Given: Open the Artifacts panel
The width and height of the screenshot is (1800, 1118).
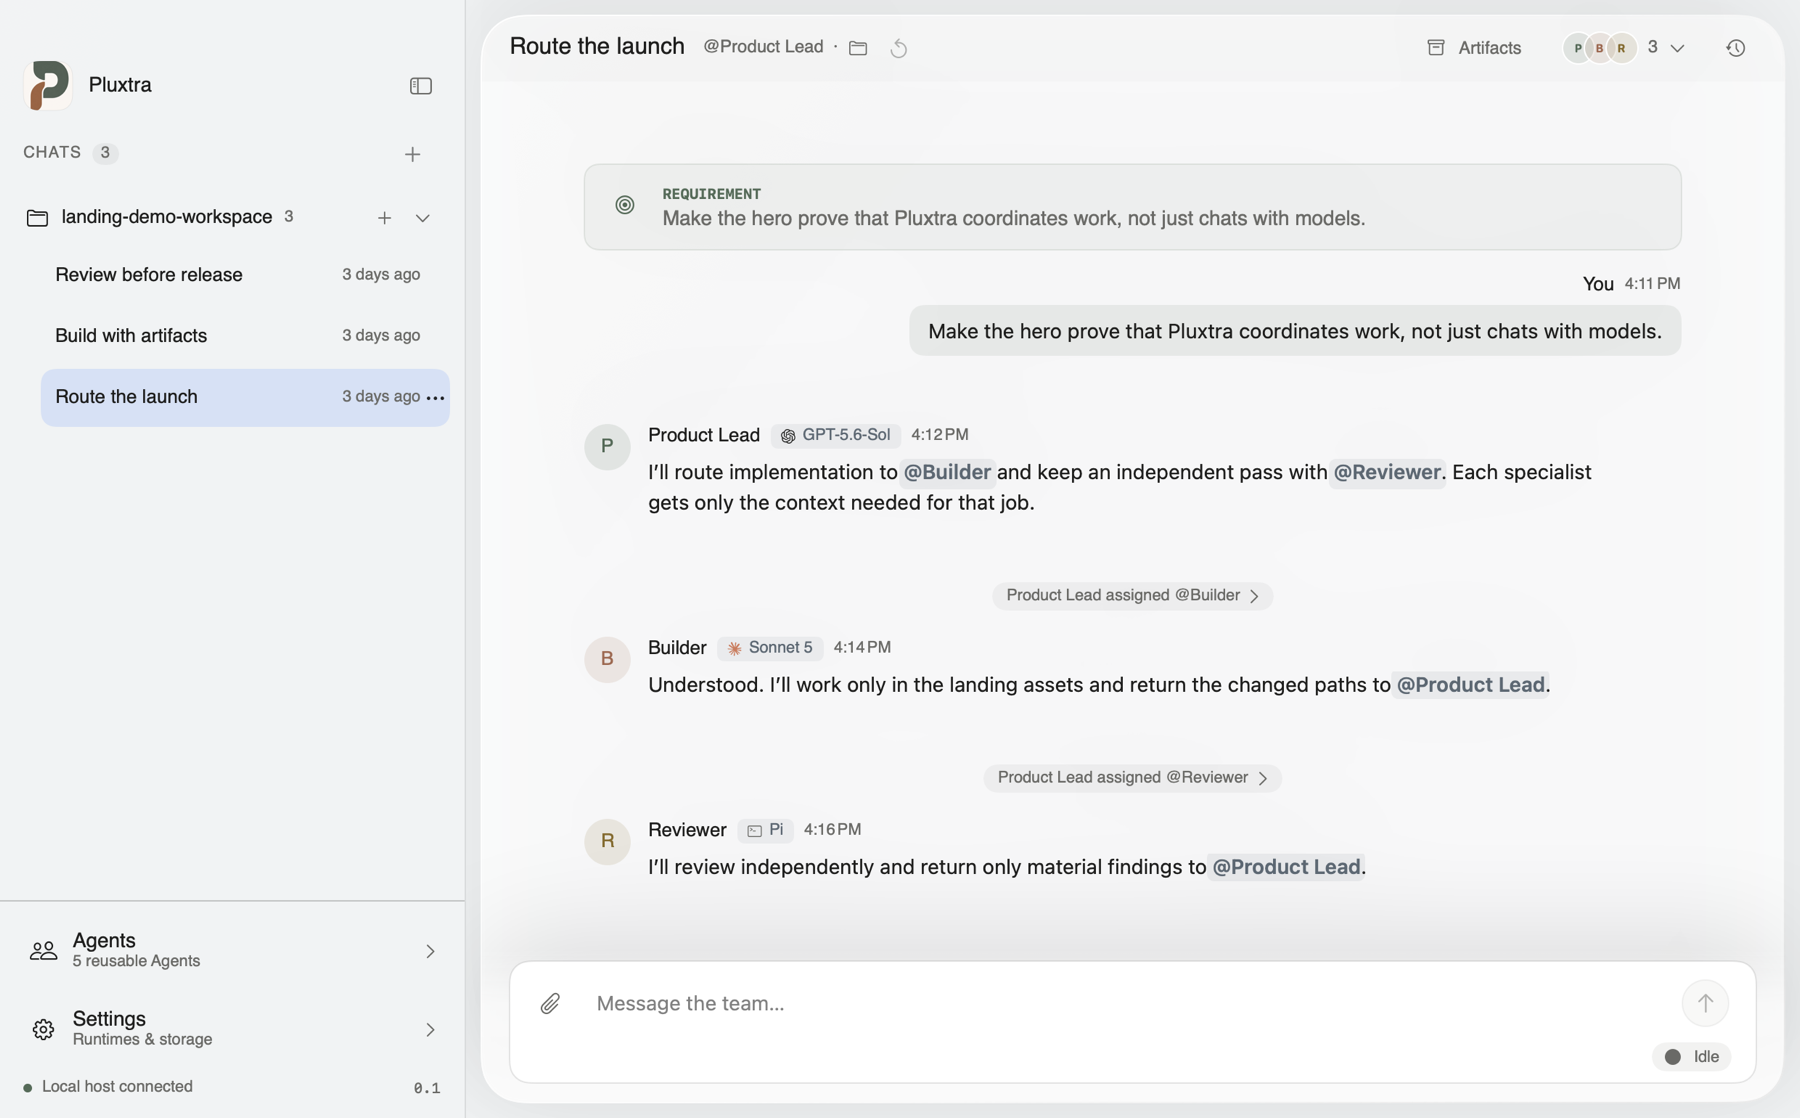Looking at the screenshot, I should pos(1474,48).
